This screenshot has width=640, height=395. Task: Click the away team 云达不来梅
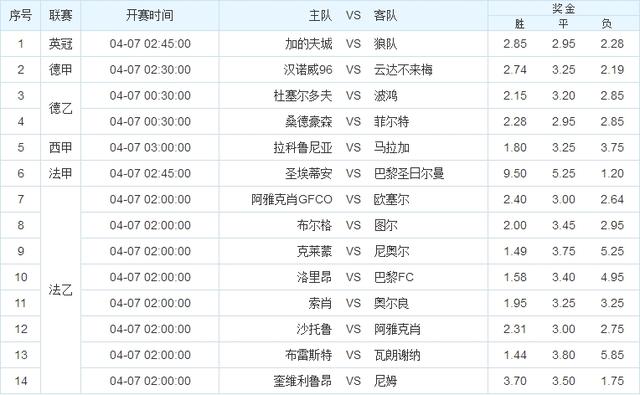403,70
